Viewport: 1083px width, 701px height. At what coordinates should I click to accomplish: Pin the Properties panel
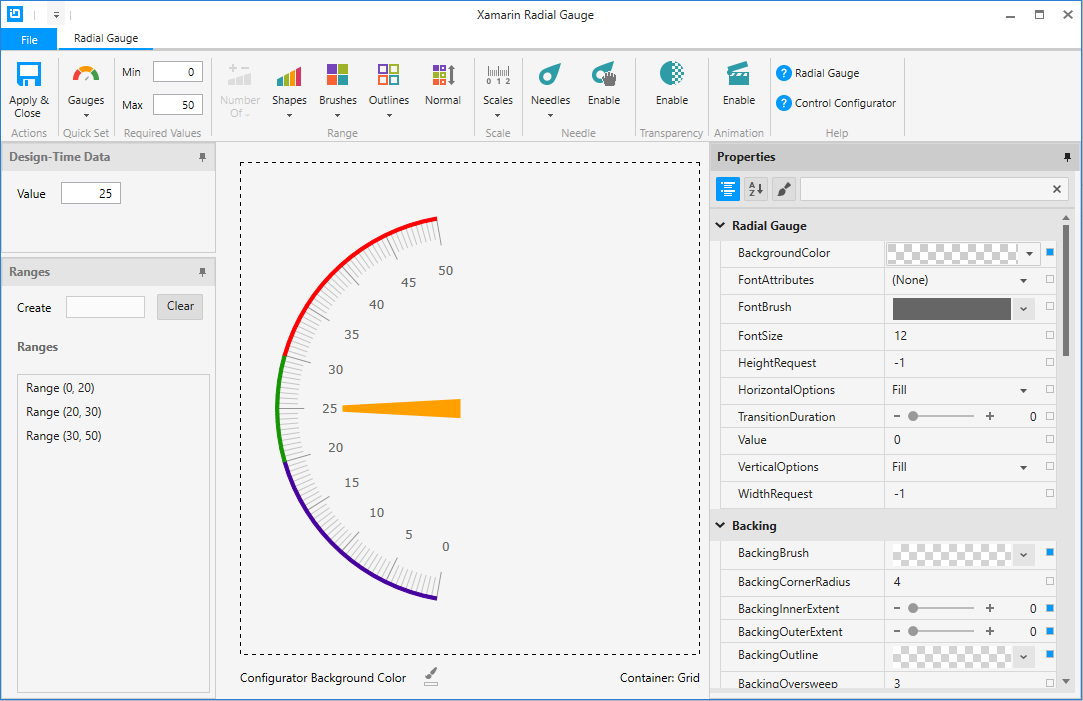[x=1067, y=157]
